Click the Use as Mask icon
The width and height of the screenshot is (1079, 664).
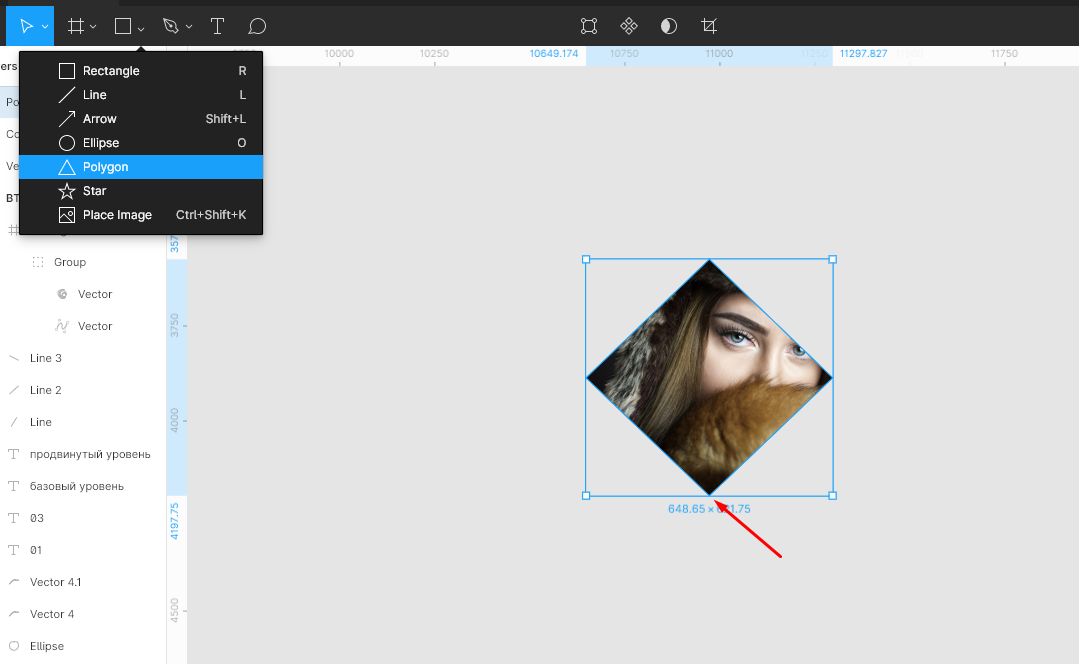pos(669,26)
